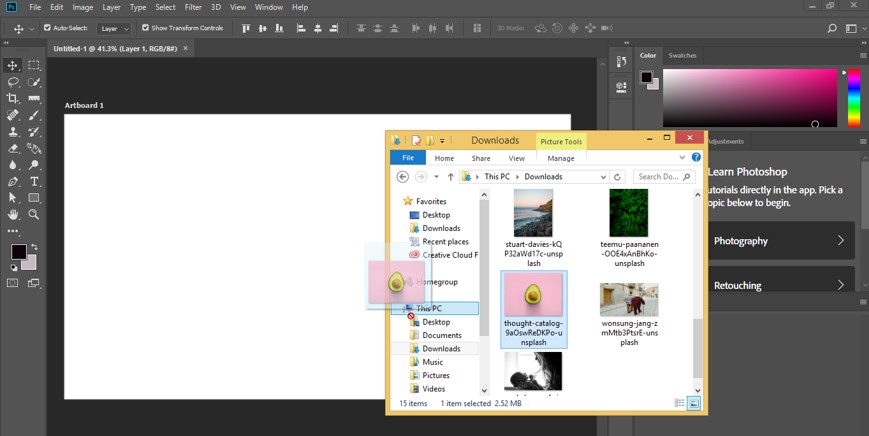The width and height of the screenshot is (869, 436).
Task: Click the foreground color swatch
Action: click(x=18, y=251)
